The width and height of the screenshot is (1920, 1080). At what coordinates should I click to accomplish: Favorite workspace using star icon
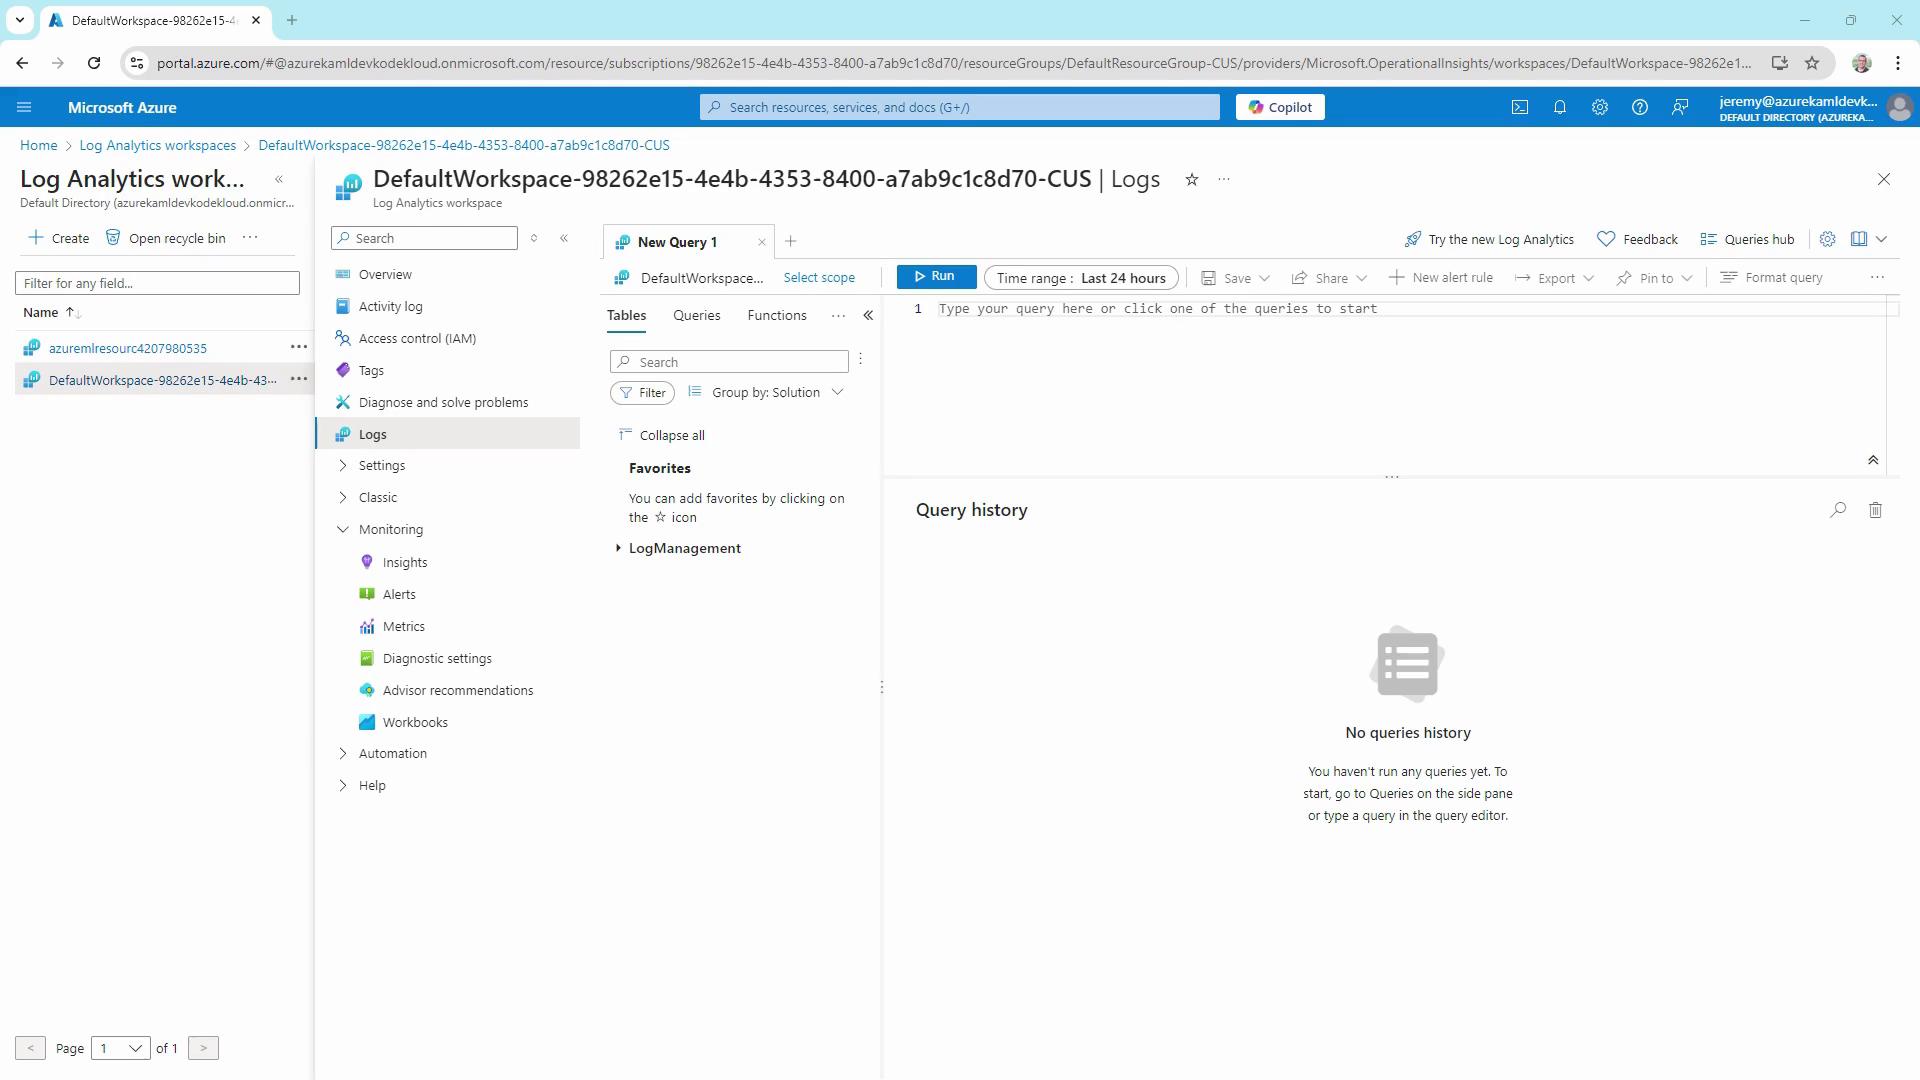pos(1191,180)
